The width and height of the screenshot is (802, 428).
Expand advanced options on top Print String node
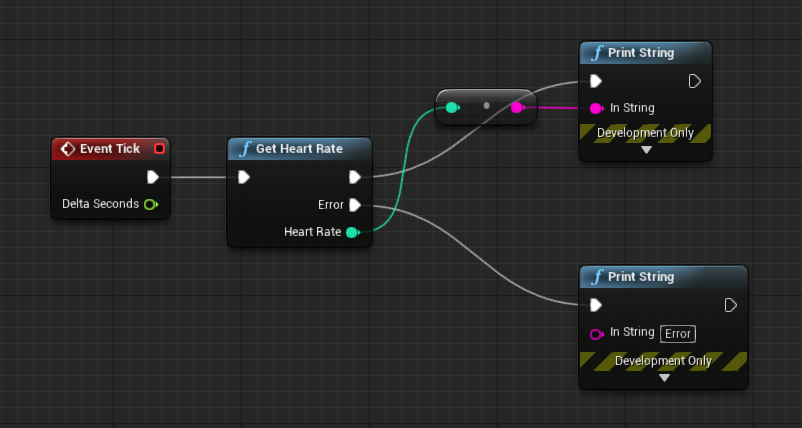[646, 150]
